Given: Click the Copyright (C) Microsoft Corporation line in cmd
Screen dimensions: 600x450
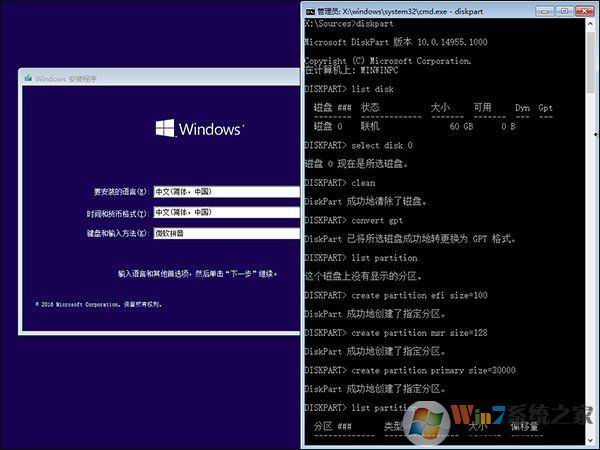Looking at the screenshot, I should click(388, 61).
